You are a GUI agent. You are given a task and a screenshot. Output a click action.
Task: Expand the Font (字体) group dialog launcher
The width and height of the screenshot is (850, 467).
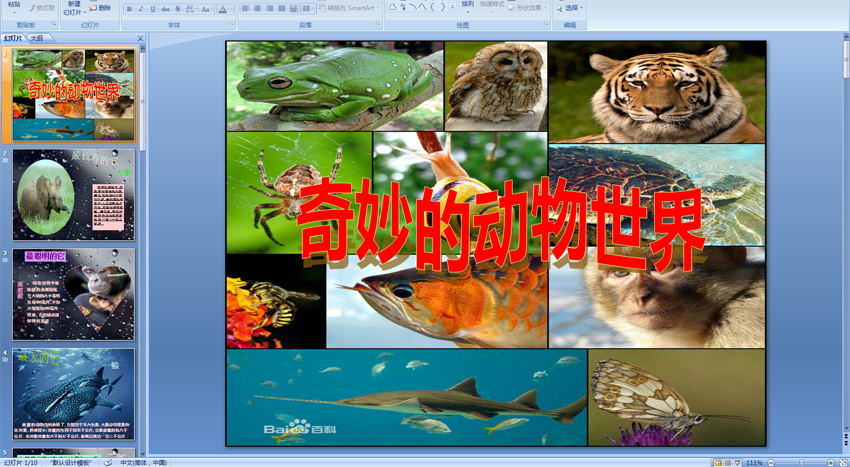pos(231,25)
